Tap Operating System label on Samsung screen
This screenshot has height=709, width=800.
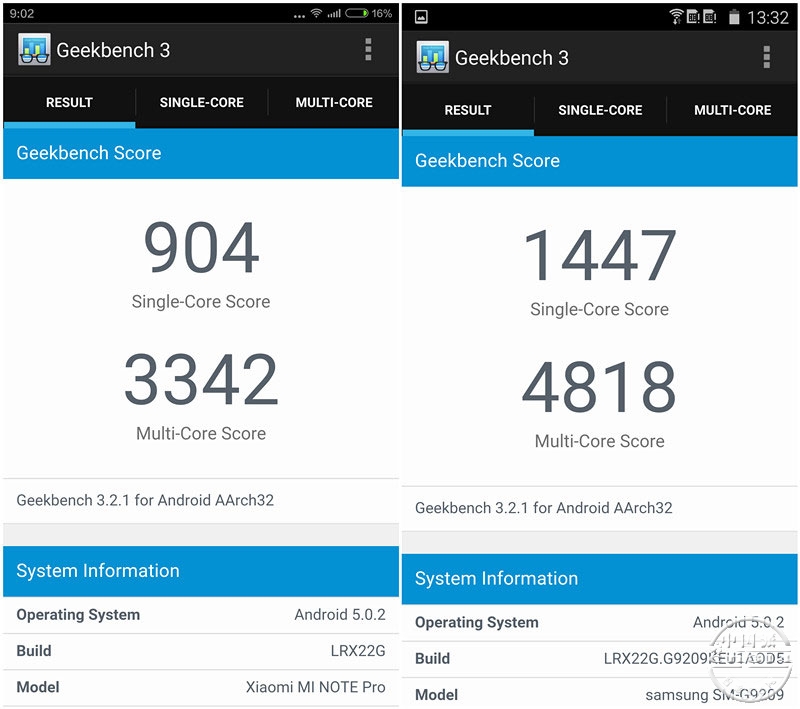click(x=477, y=622)
